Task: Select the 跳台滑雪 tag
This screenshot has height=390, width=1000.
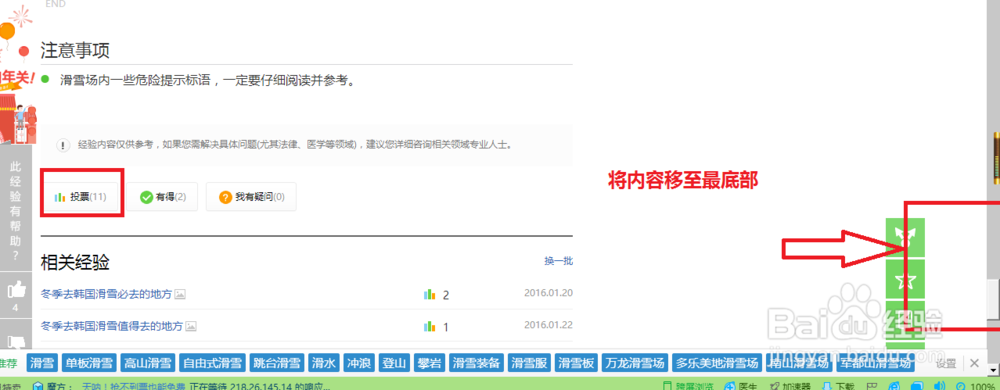Action: pos(277,364)
